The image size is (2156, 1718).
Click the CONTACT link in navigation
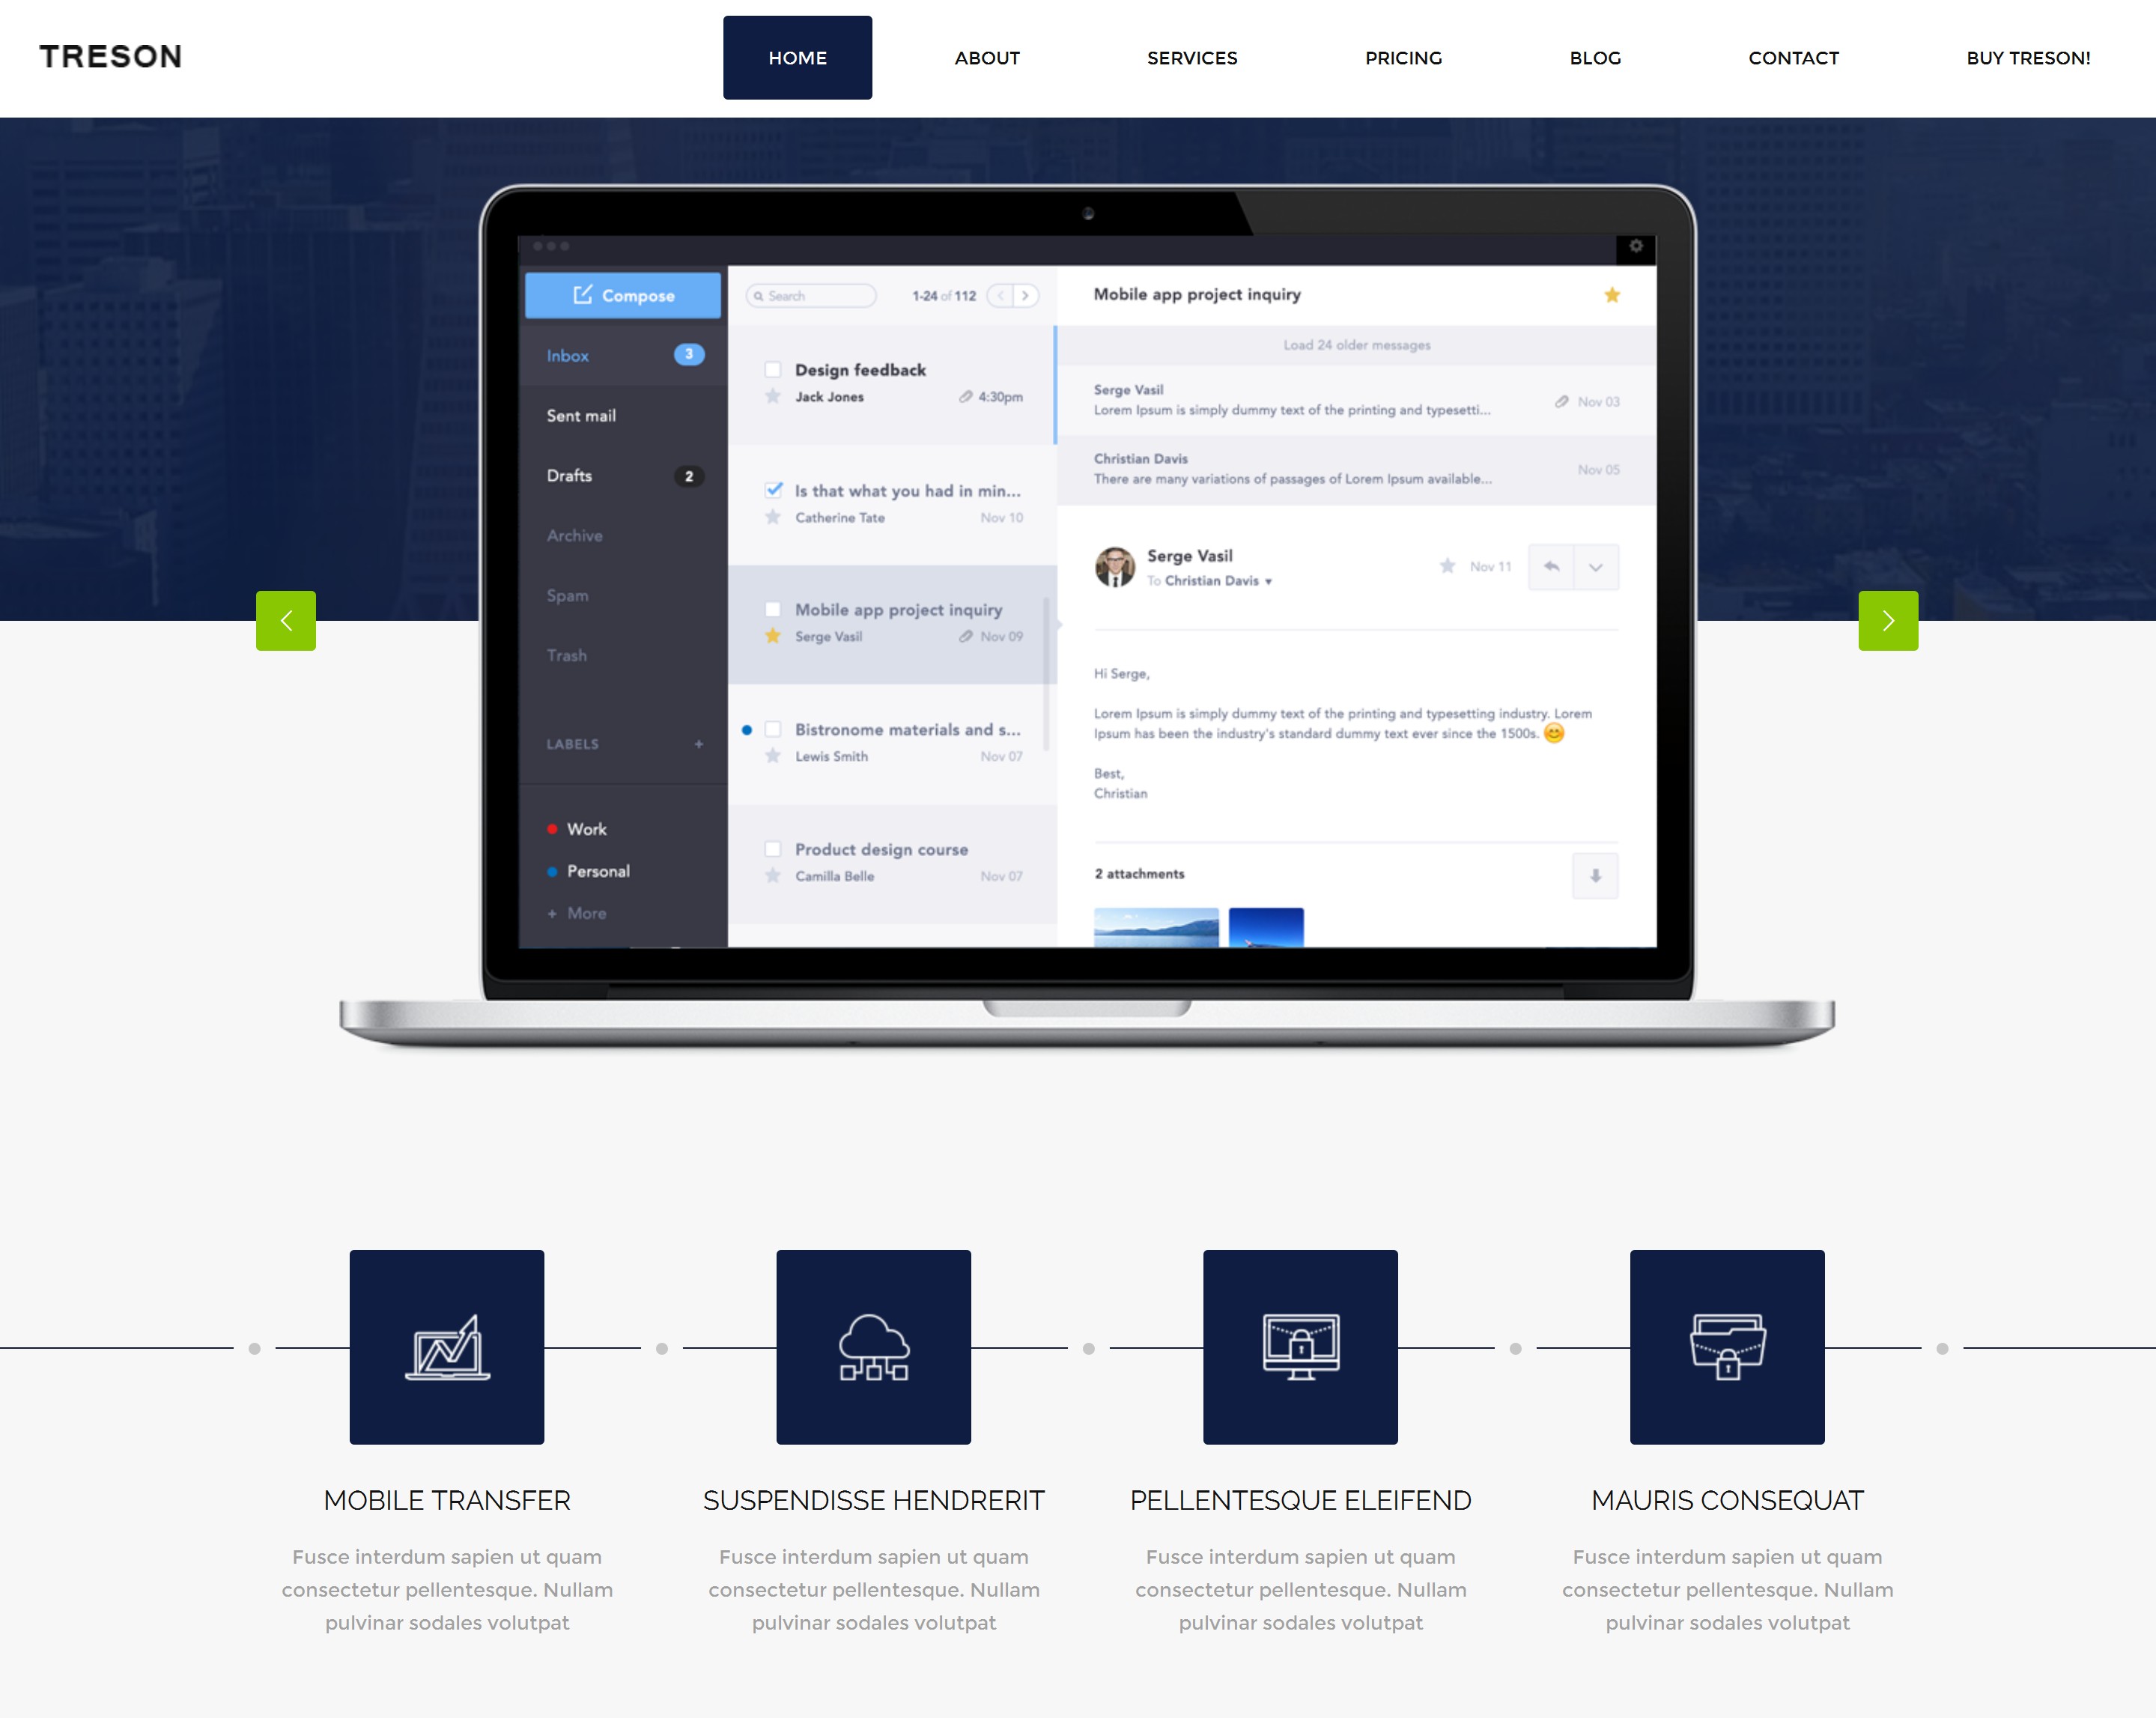pos(1793,58)
